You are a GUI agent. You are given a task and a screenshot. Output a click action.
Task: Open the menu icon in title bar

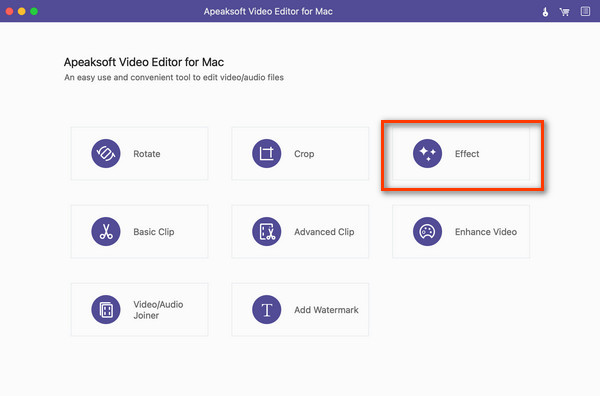(585, 11)
